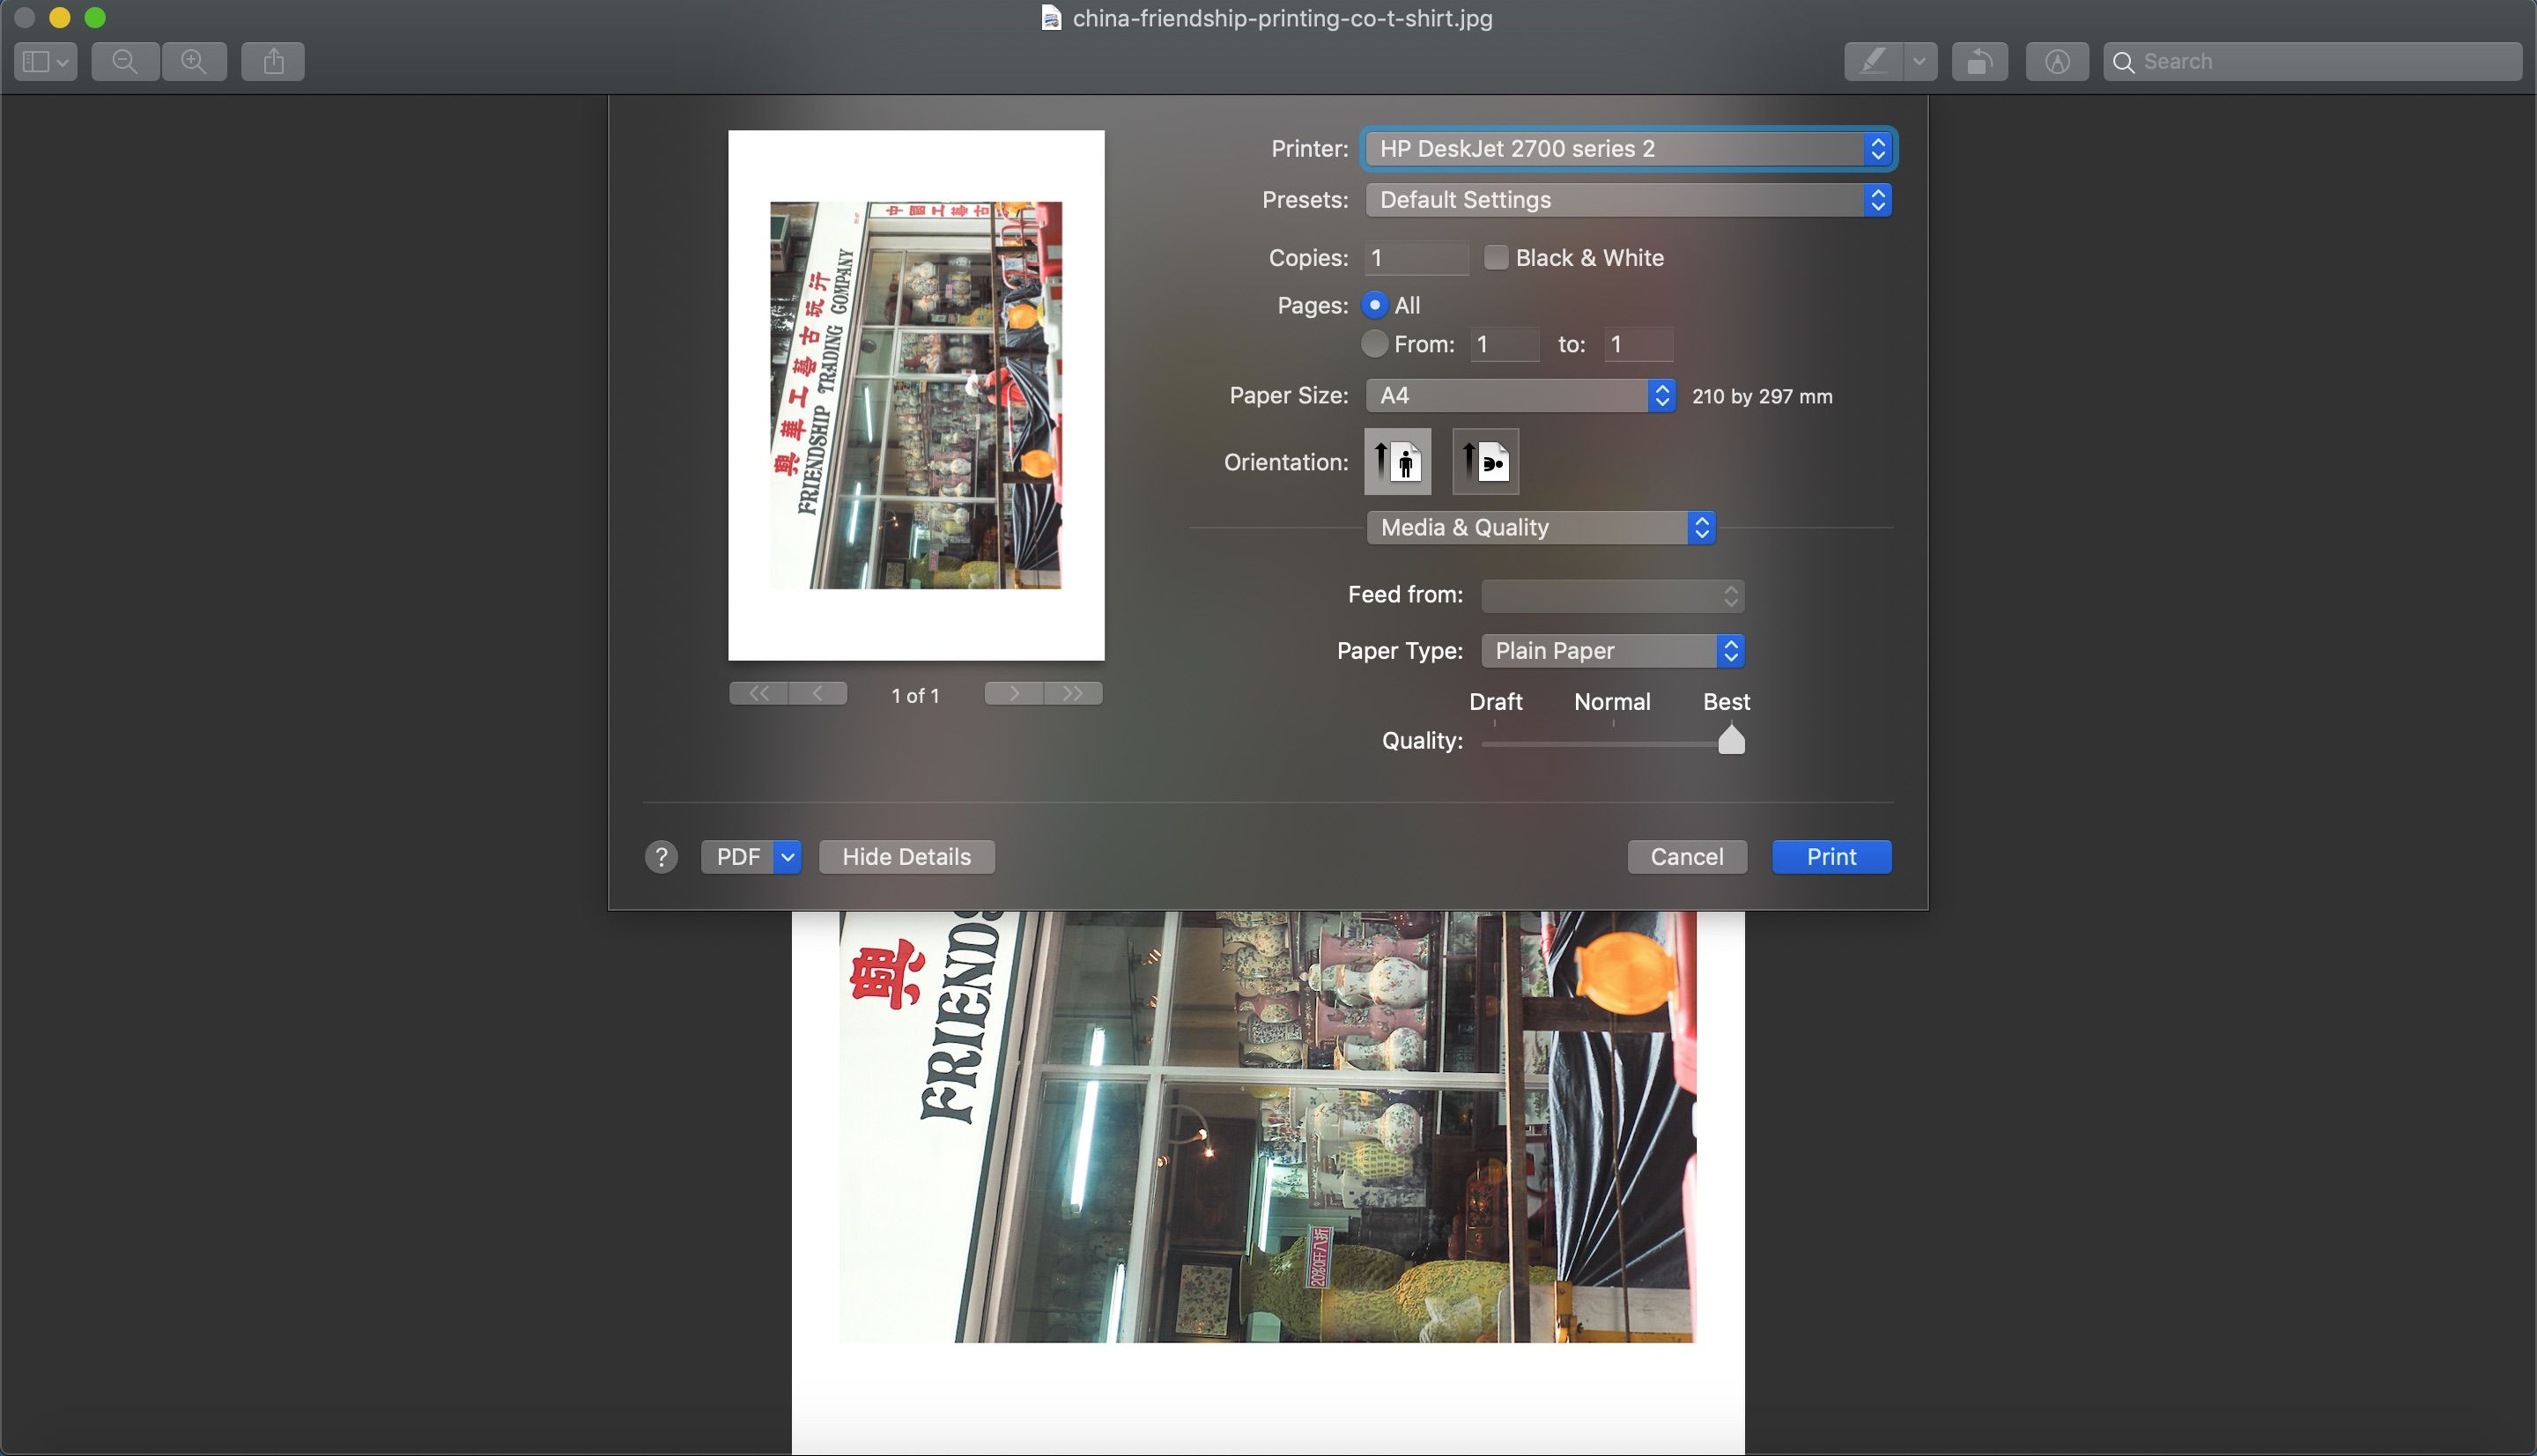Screen dimensions: 2537x1456
Task: Click the highlight pen icon
Action: pyautogui.click(x=1873, y=61)
